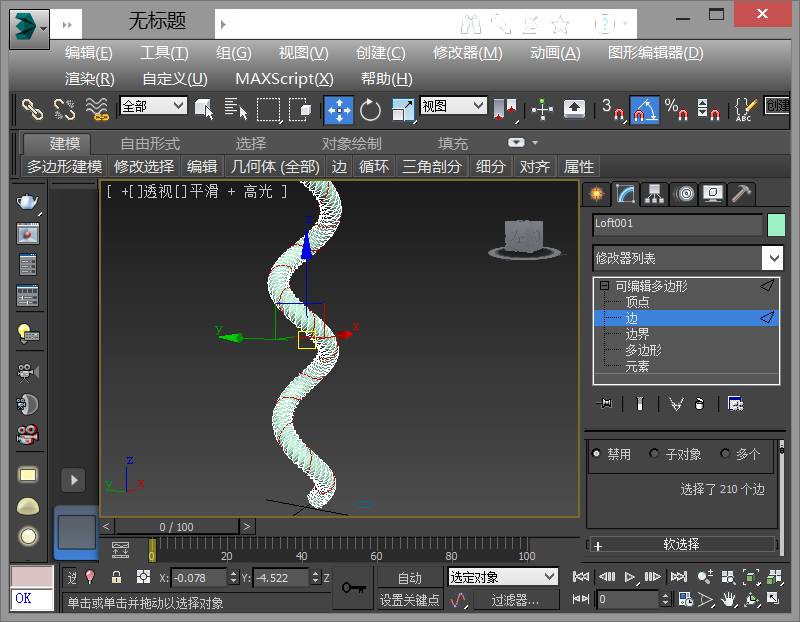Toggle 自动 auto key mode

tap(409, 578)
